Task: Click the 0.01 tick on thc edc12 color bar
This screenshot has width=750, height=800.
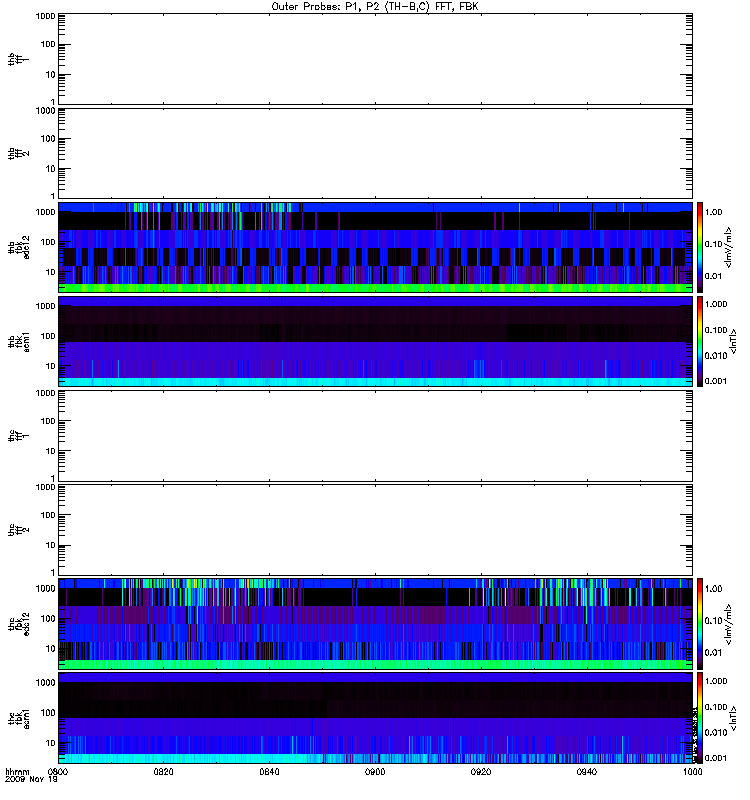Action: coord(713,653)
